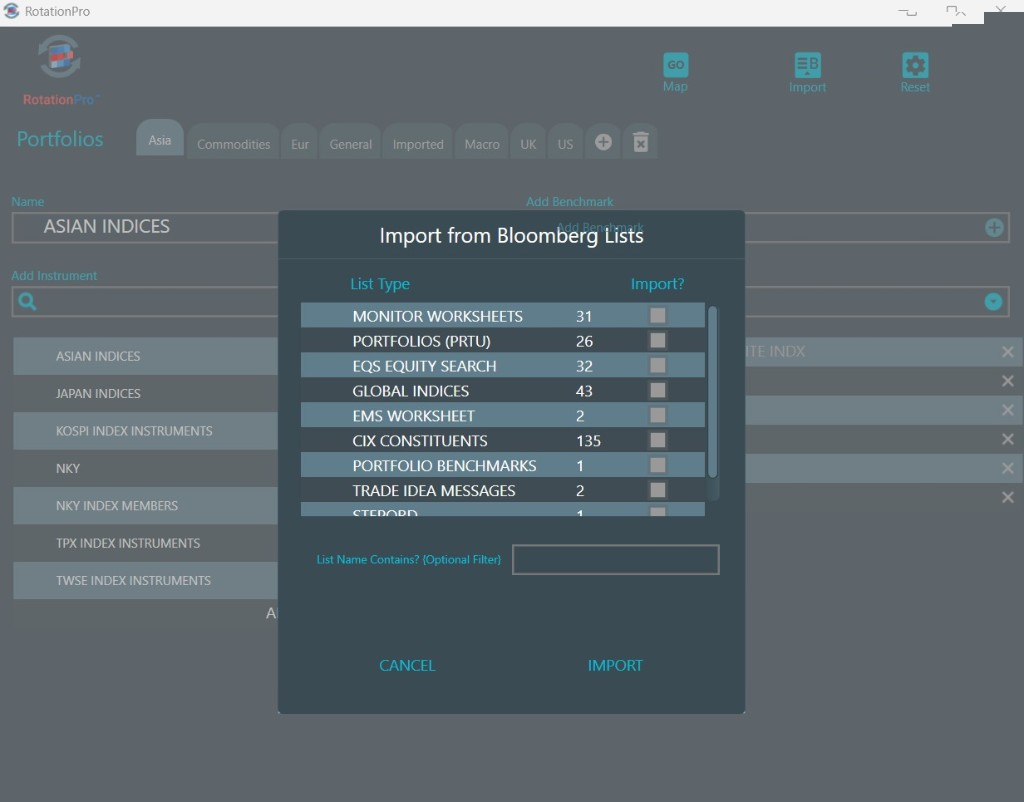Click the Reset gear icon
The width and height of the screenshot is (1024, 802).
[x=915, y=65]
